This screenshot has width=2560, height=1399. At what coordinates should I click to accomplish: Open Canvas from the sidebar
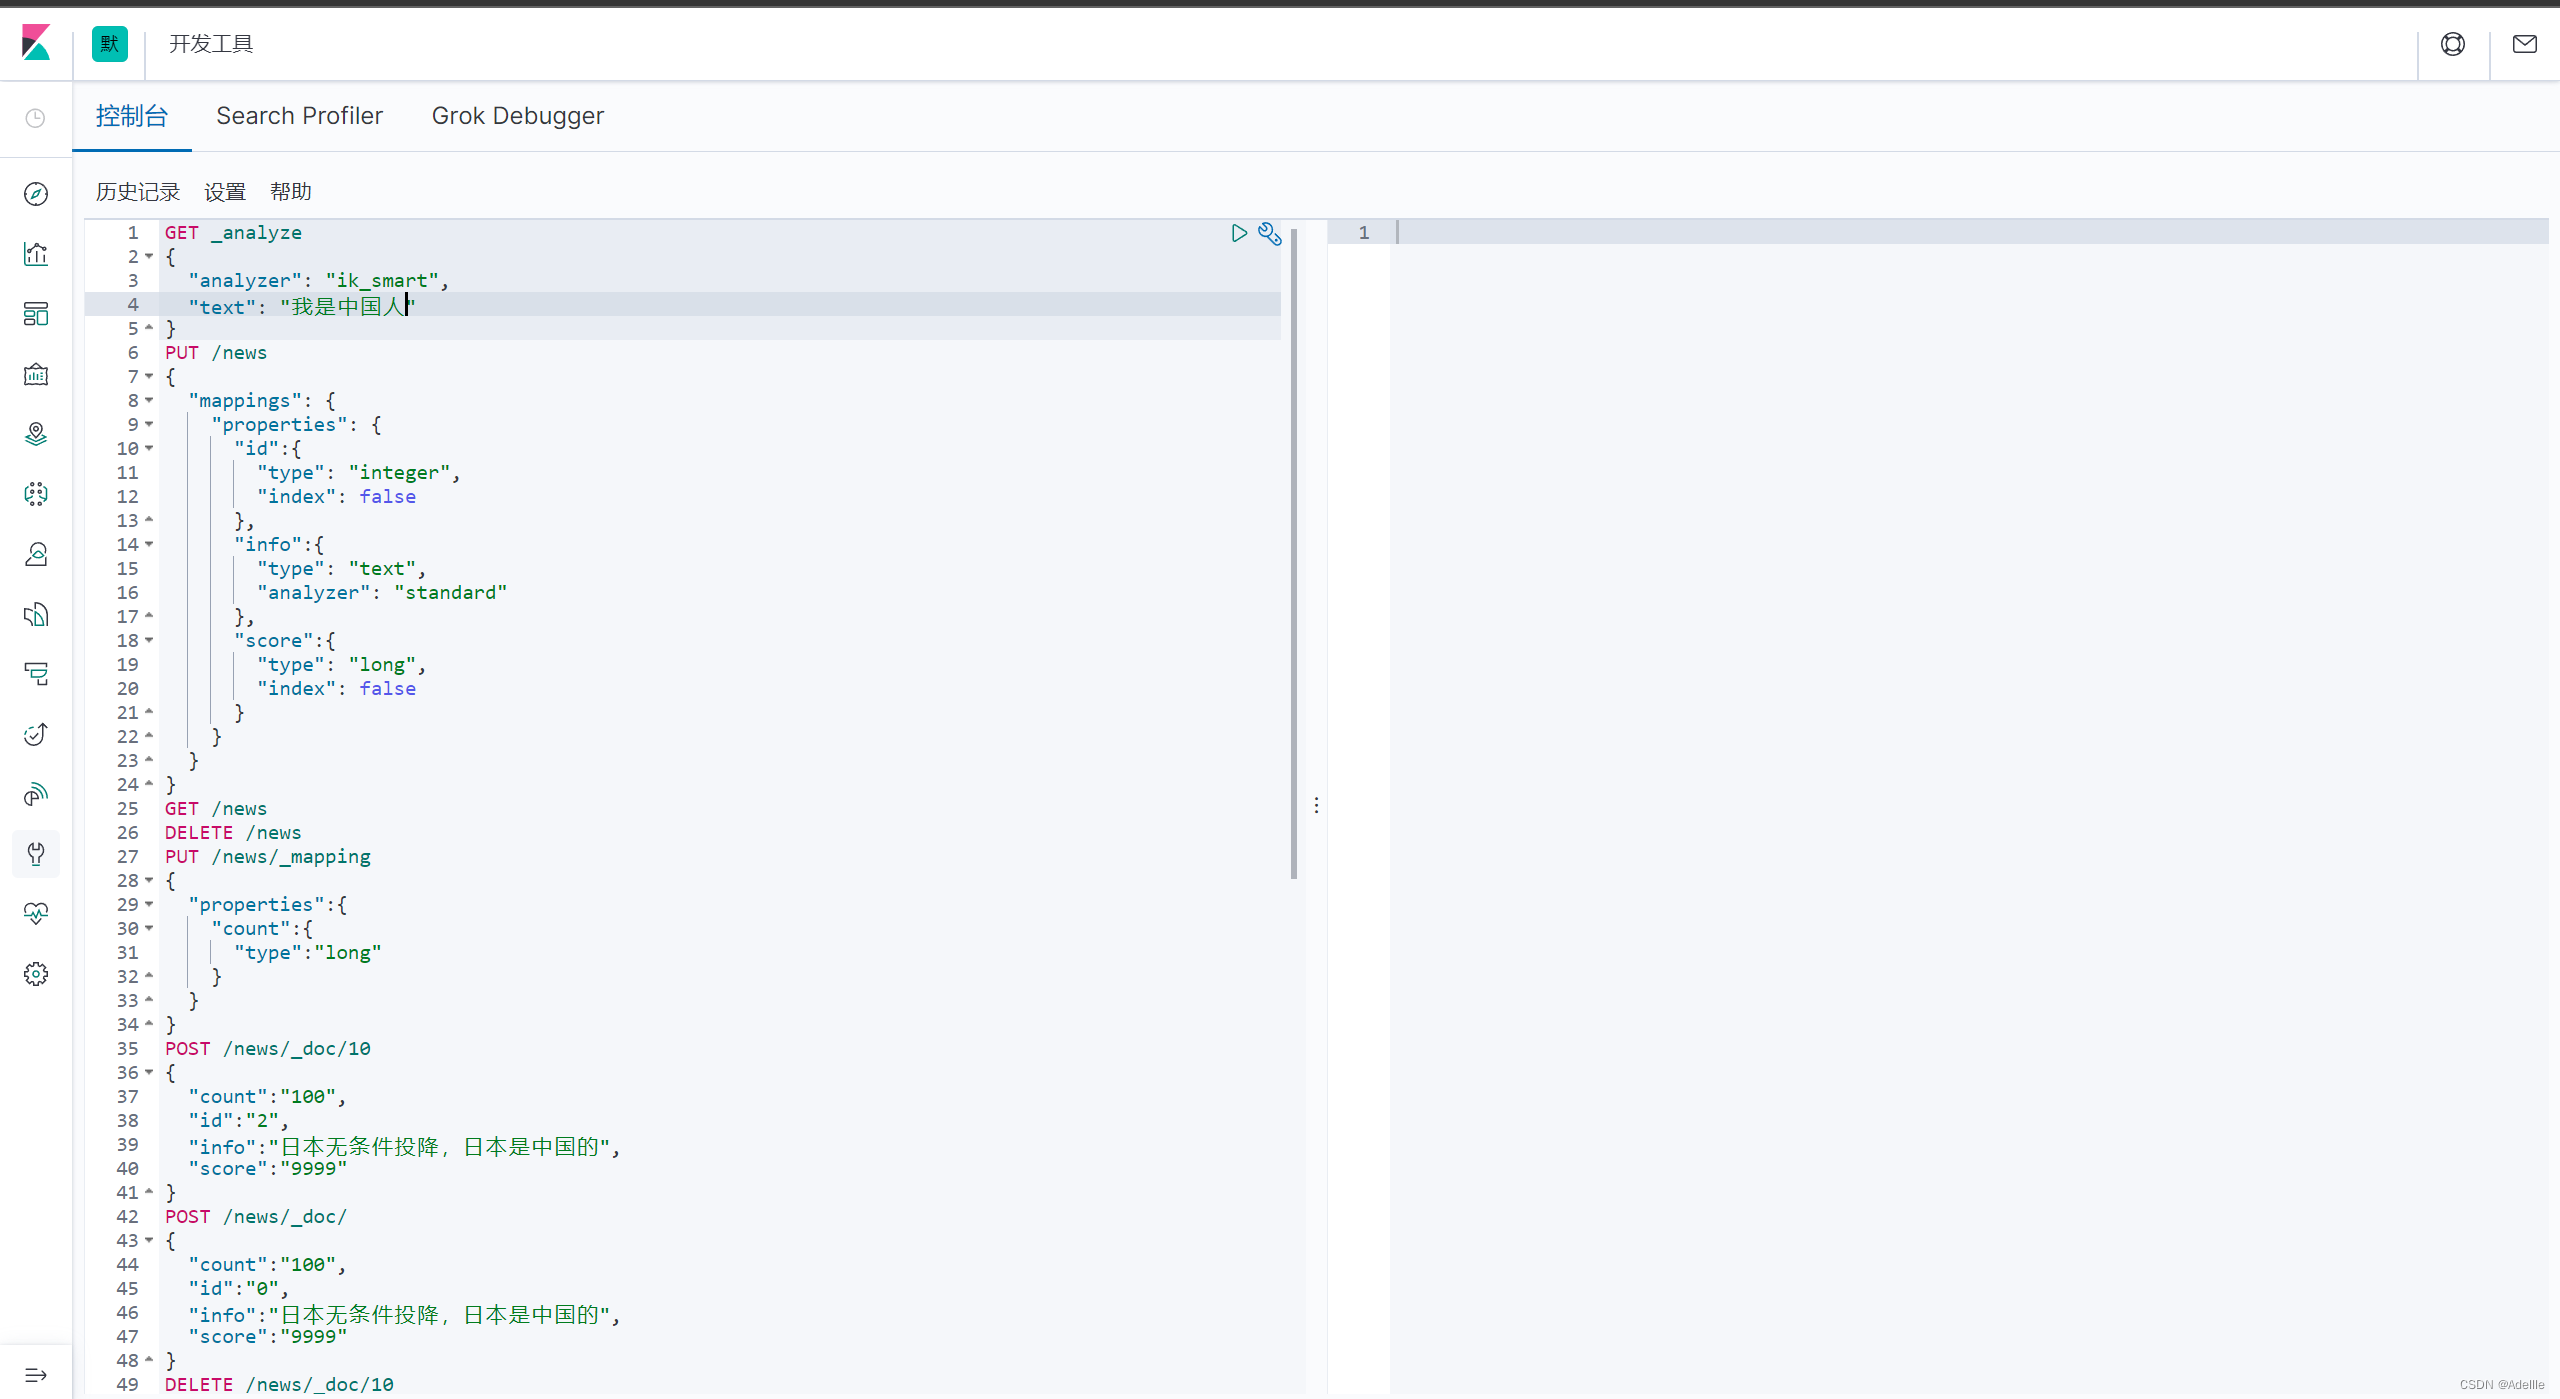(x=36, y=374)
